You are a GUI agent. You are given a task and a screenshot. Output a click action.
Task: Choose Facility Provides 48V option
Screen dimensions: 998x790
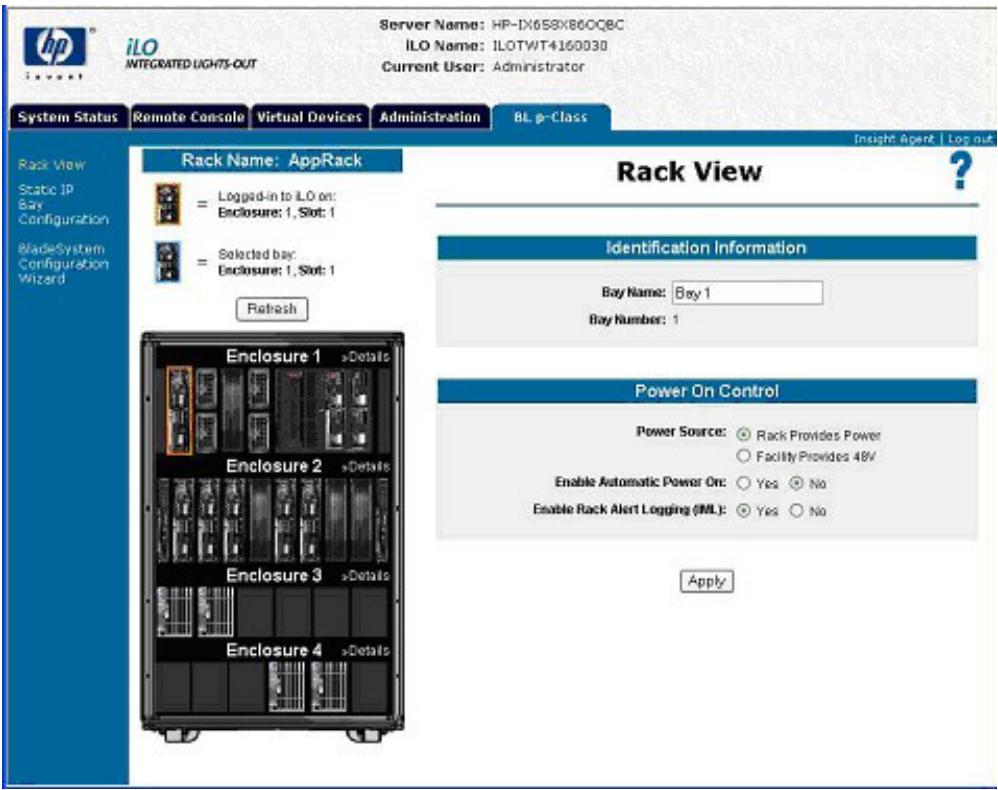pyautogui.click(x=743, y=456)
